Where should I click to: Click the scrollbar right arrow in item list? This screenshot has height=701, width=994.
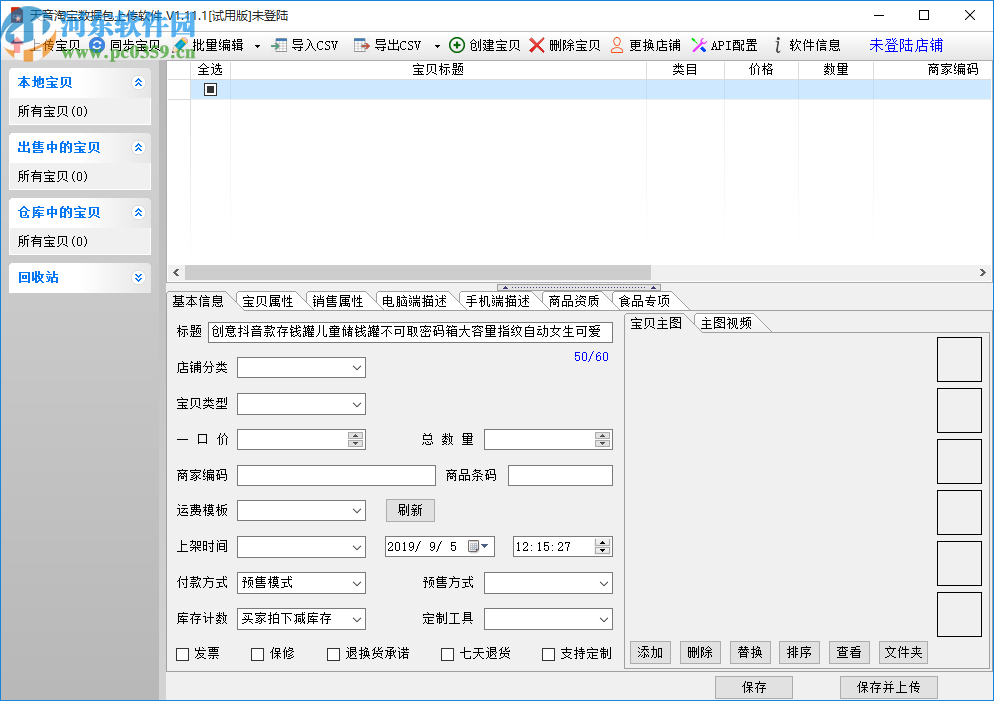983,273
